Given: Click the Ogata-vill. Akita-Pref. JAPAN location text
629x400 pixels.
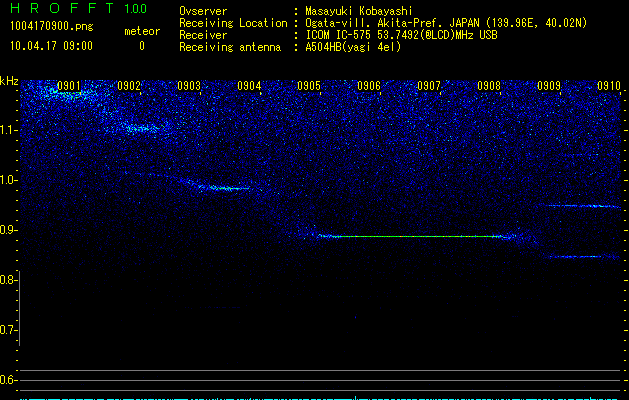Looking at the screenshot, I should click(x=446, y=23).
